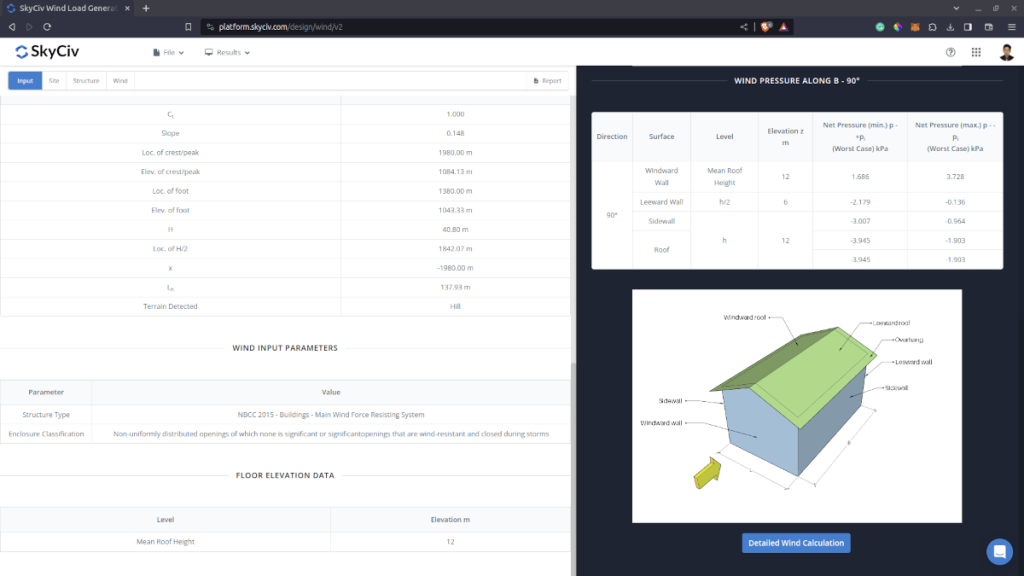This screenshot has width=1024, height=576.
Task: Open the browser hamburger menu
Action: (1011, 26)
